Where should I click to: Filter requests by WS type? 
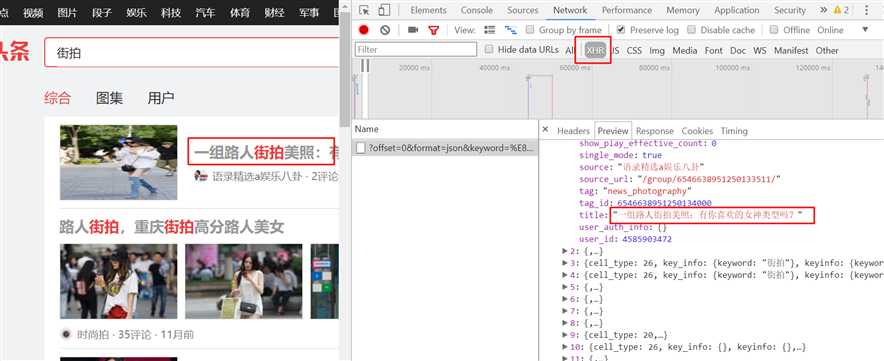pos(760,50)
